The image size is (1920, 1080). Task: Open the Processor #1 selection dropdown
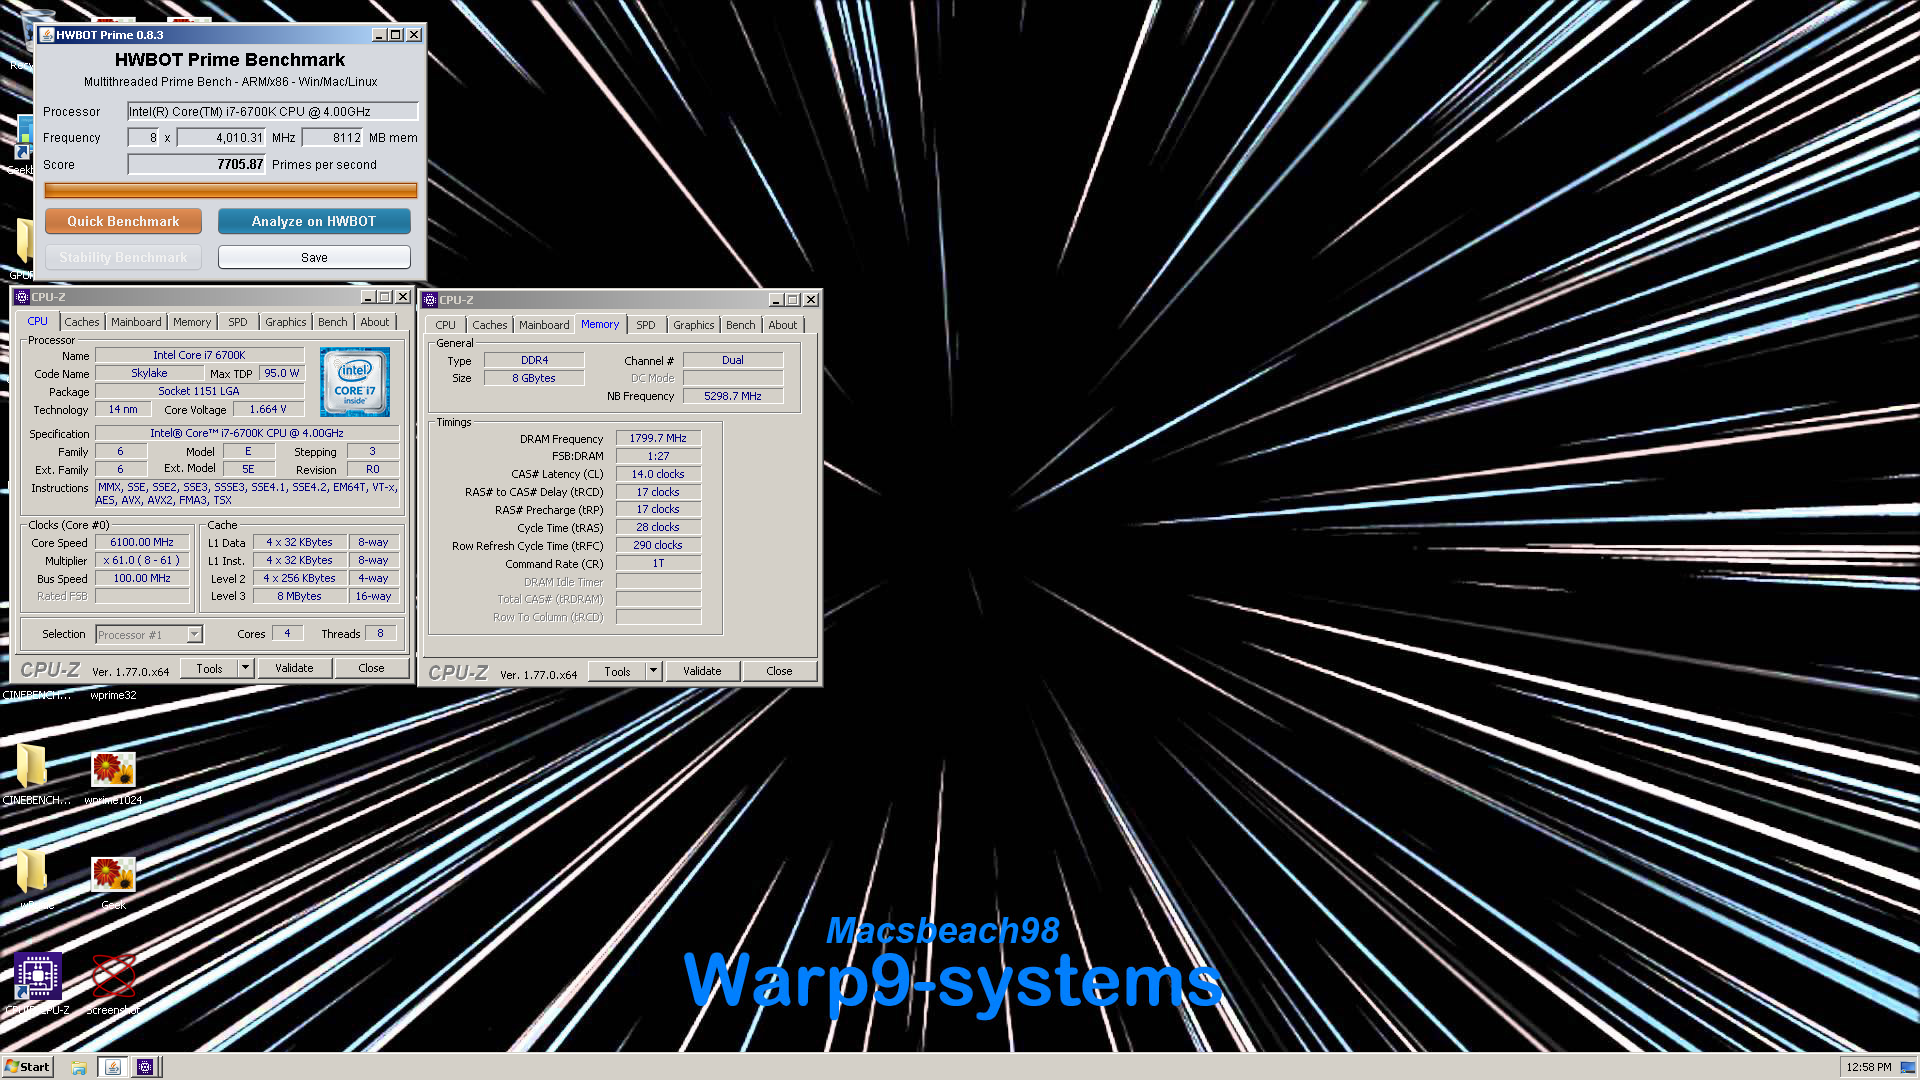tap(149, 634)
